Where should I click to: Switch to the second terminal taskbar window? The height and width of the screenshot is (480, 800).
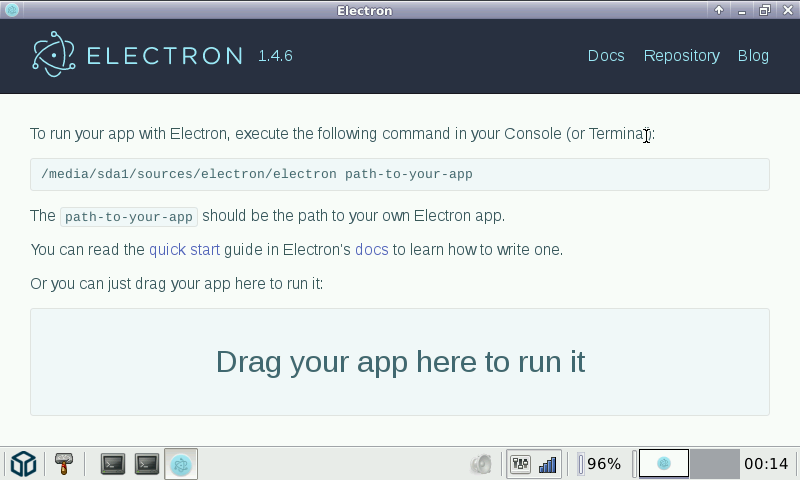147,464
